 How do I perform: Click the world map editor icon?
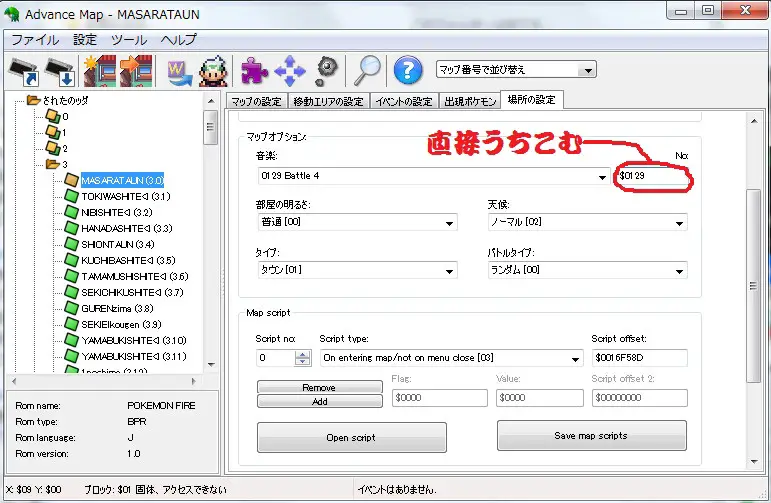pyautogui.click(x=181, y=70)
